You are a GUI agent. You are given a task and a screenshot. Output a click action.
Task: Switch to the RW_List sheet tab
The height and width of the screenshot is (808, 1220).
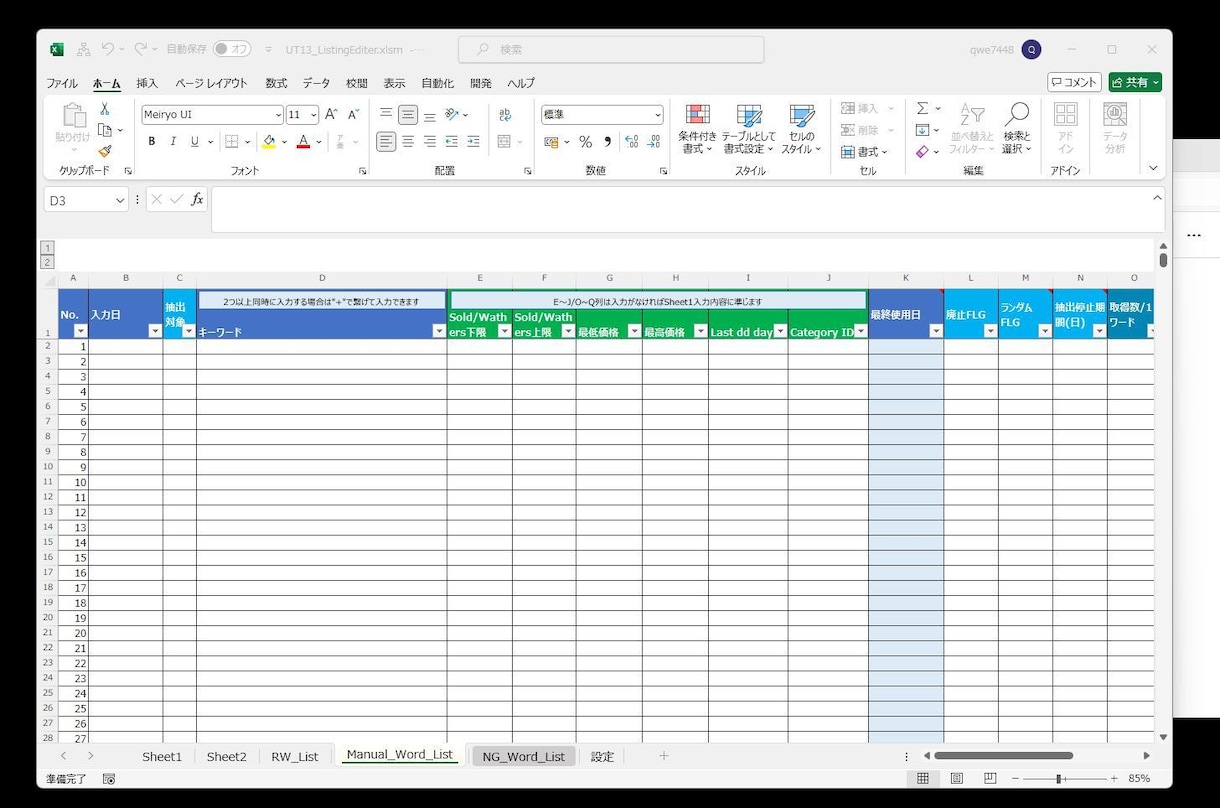click(295, 757)
